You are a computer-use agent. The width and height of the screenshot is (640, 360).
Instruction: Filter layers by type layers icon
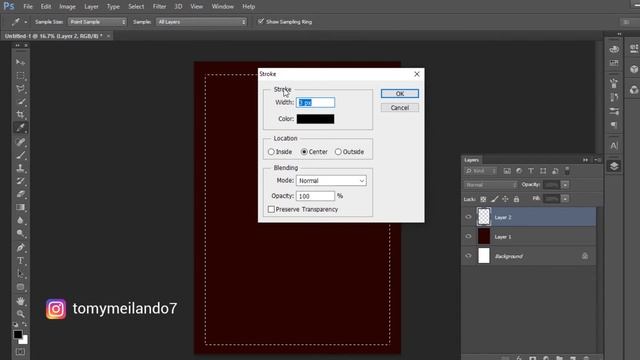pyautogui.click(x=531, y=171)
